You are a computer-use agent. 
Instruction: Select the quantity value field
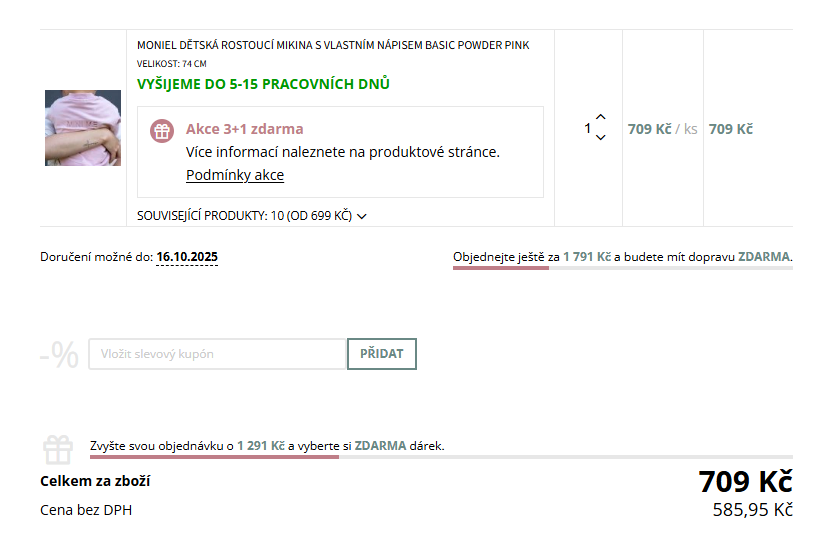click(588, 128)
